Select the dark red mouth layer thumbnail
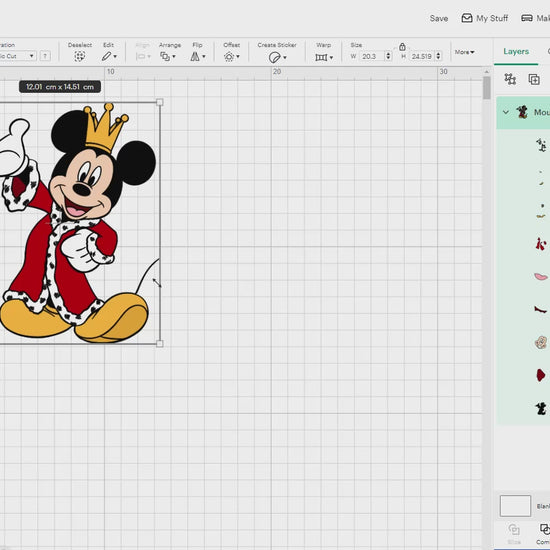This screenshot has width=550, height=550. coord(540,309)
